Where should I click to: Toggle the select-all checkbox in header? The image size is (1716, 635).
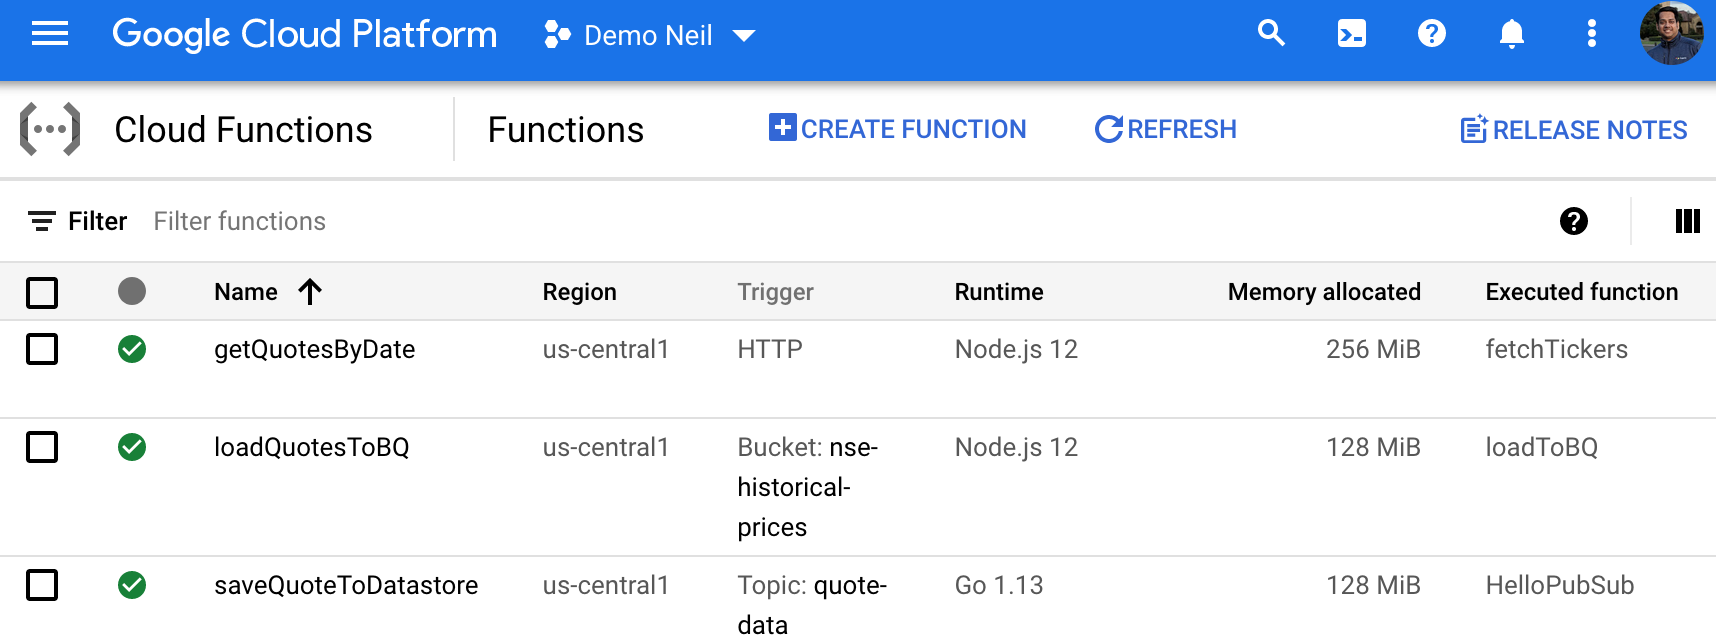42,293
